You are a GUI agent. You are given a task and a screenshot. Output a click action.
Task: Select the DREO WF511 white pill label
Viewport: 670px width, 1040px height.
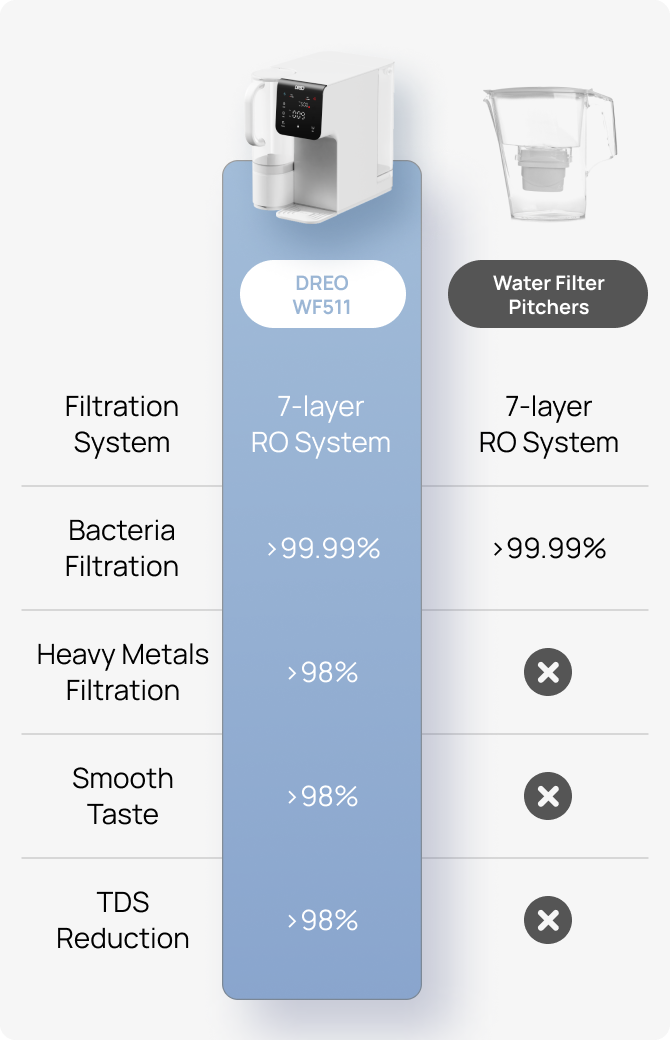click(x=322, y=294)
